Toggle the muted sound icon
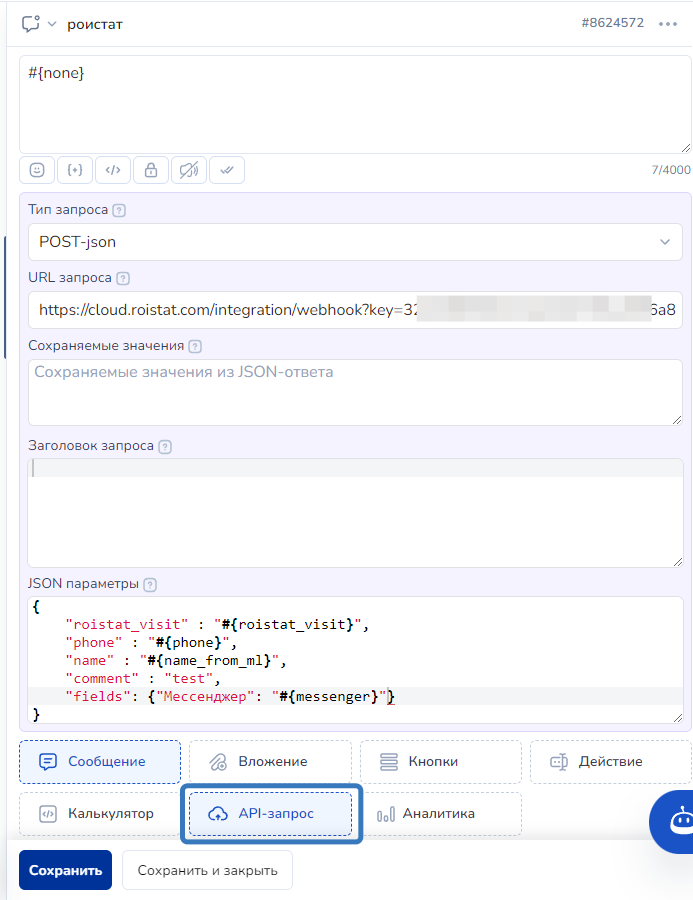This screenshot has width=693, height=900. 188,170
